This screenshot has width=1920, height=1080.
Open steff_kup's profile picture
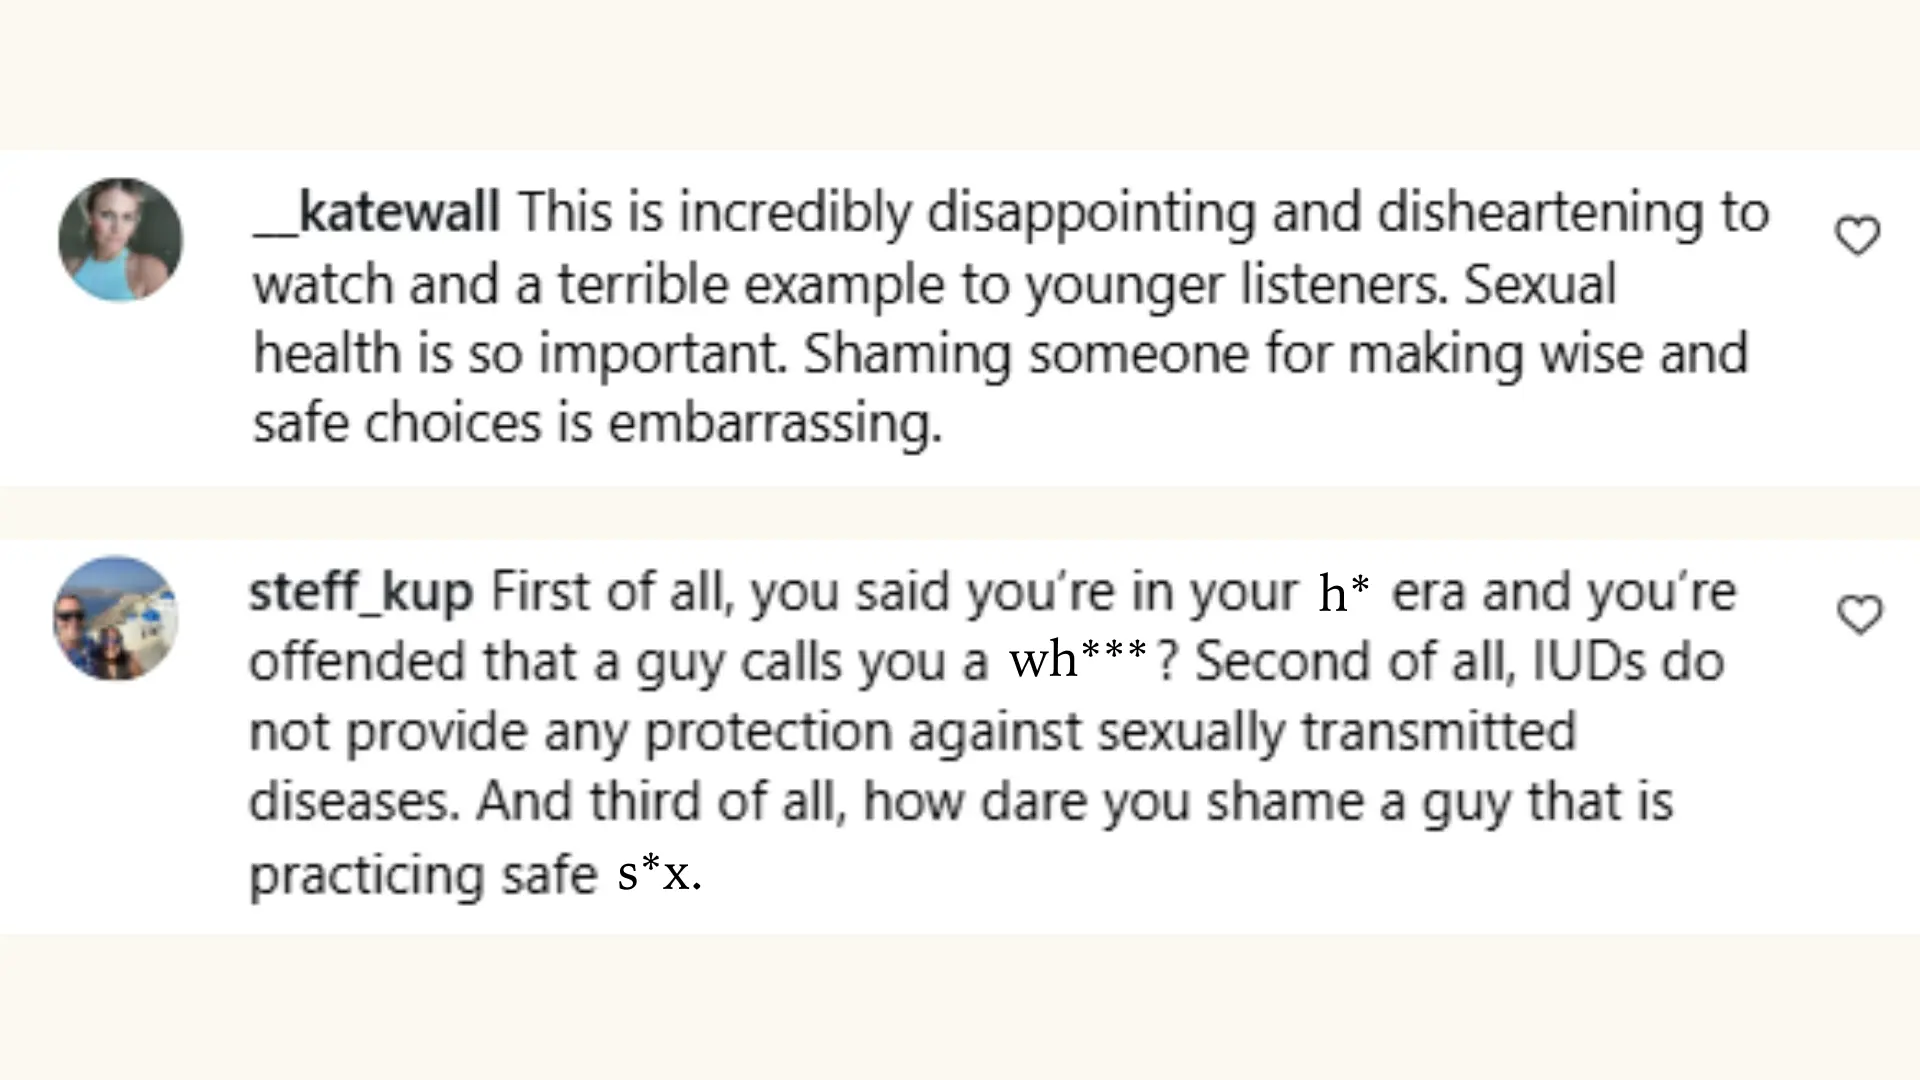click(x=116, y=618)
